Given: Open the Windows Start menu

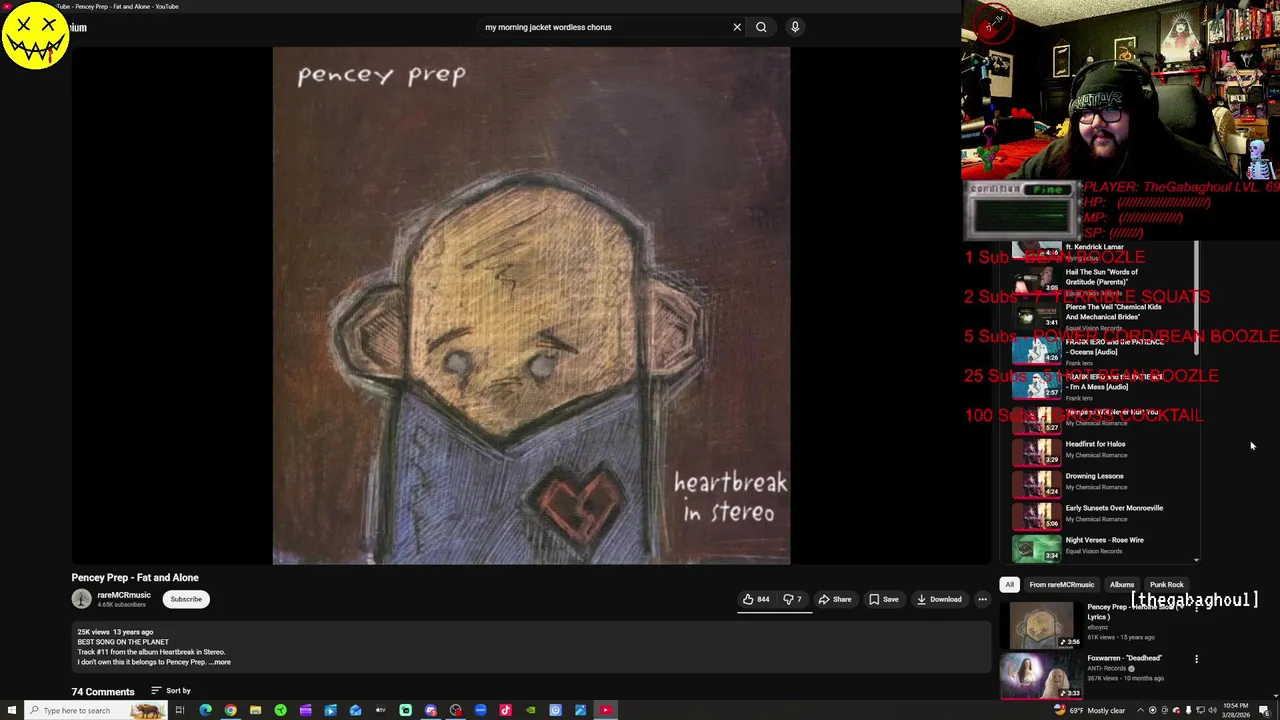Looking at the screenshot, I should click(11, 710).
